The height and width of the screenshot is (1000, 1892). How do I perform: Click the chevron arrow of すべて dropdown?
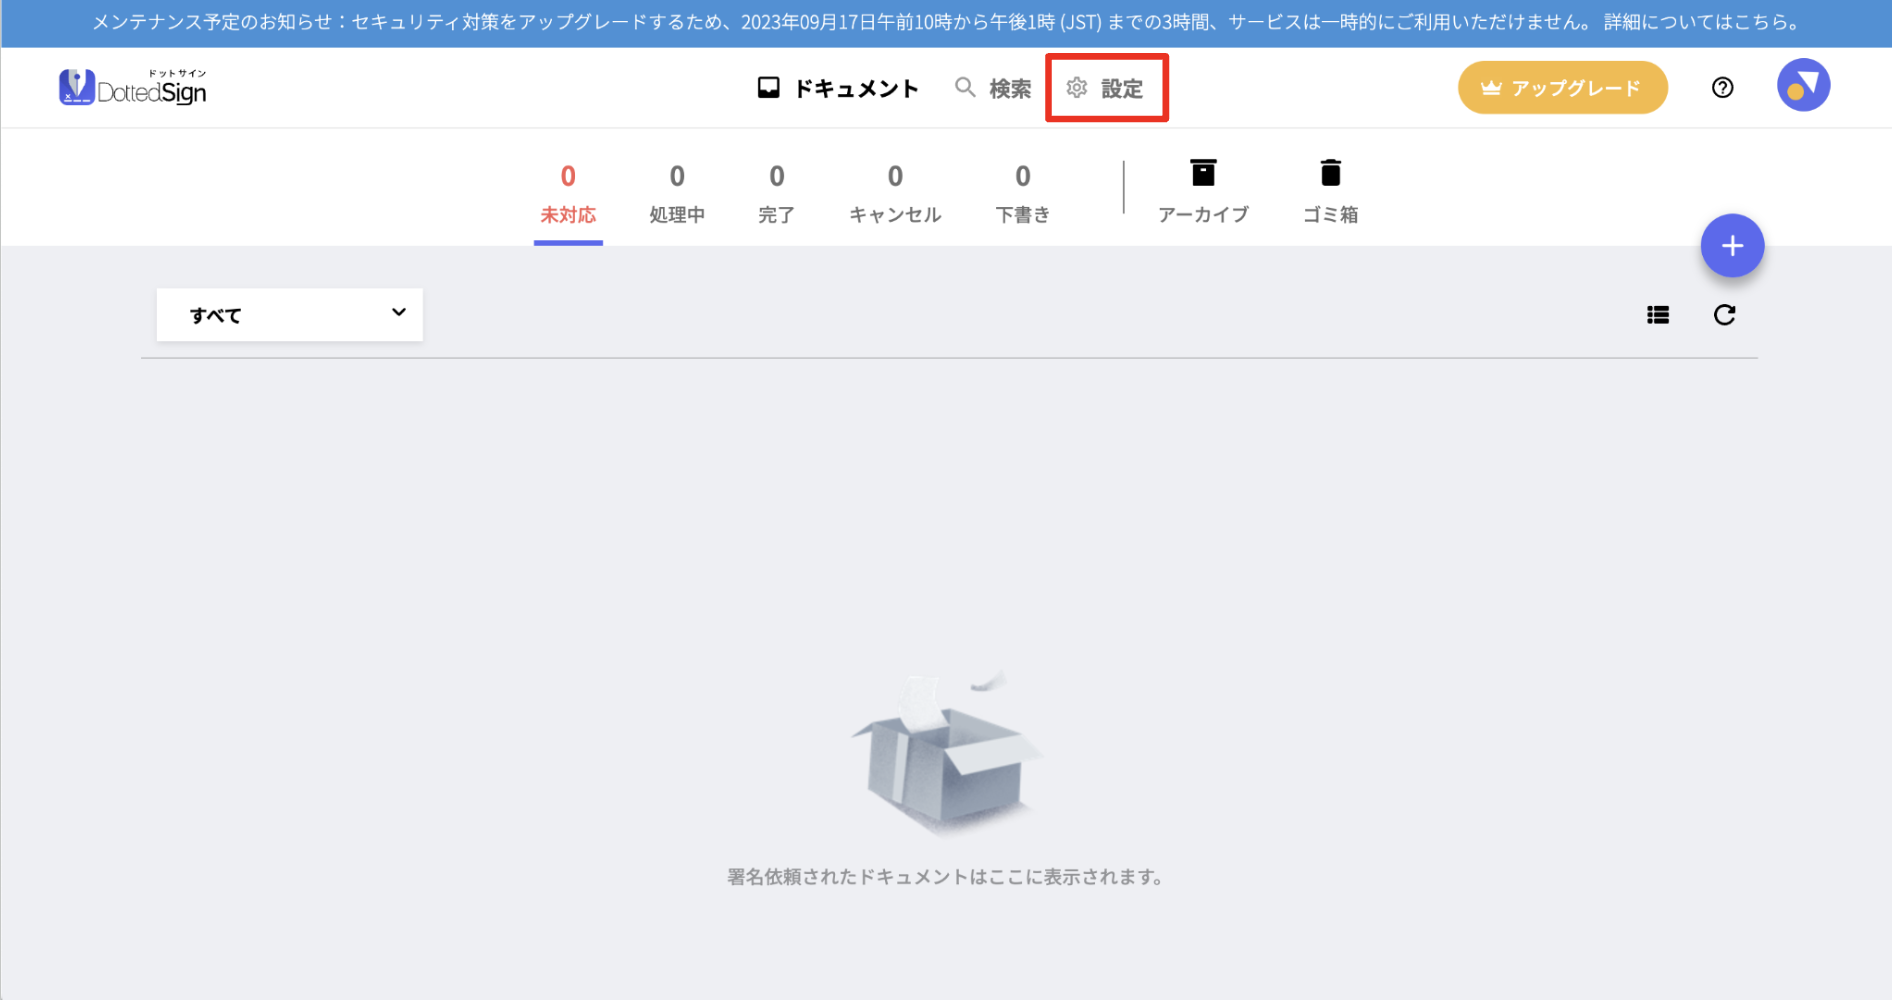click(399, 312)
